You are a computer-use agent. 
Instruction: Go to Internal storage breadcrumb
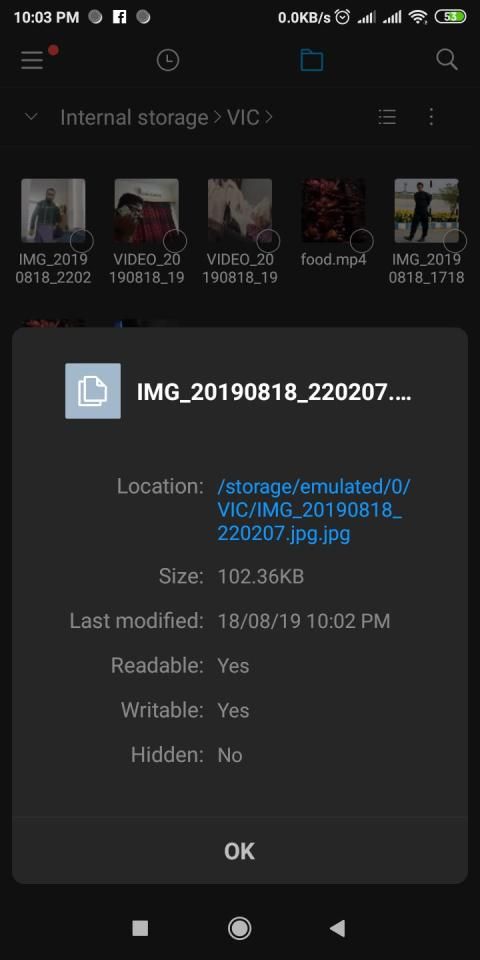tap(134, 118)
